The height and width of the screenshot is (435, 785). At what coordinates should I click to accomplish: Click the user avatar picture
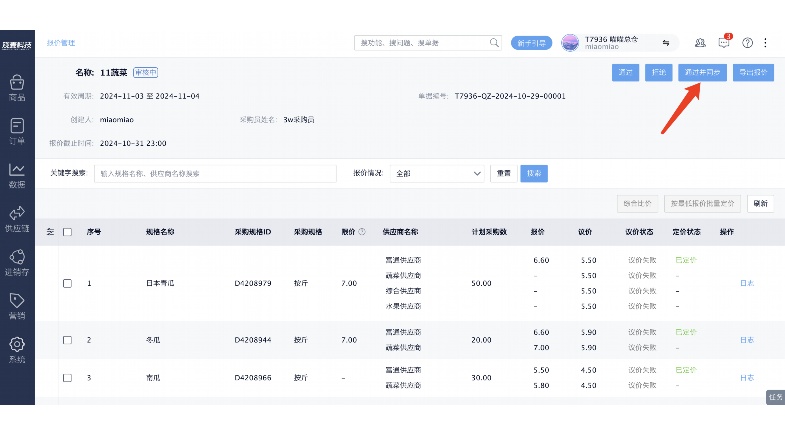[570, 43]
